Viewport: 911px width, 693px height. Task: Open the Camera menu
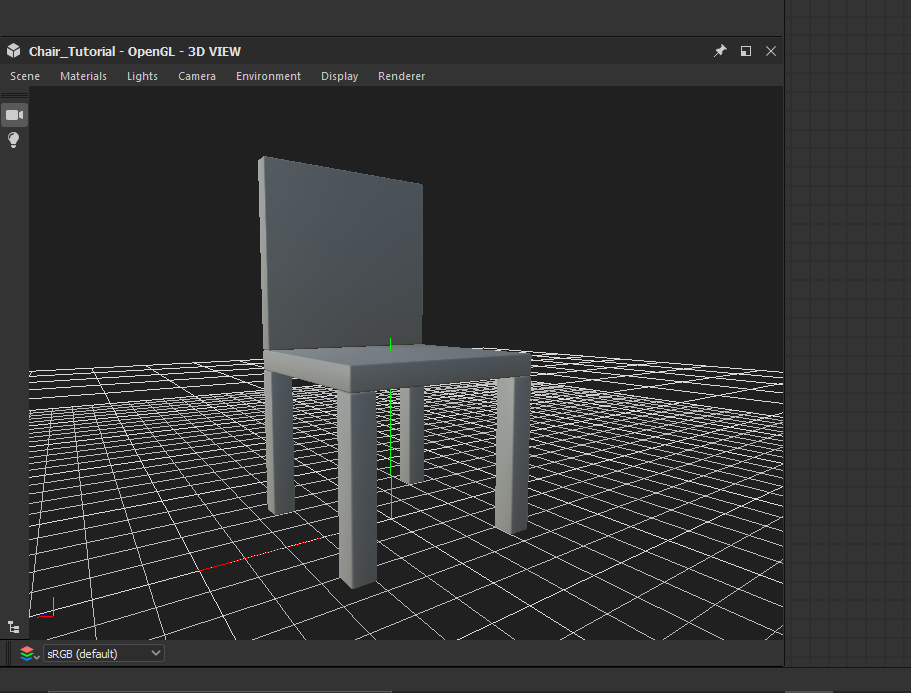(196, 76)
